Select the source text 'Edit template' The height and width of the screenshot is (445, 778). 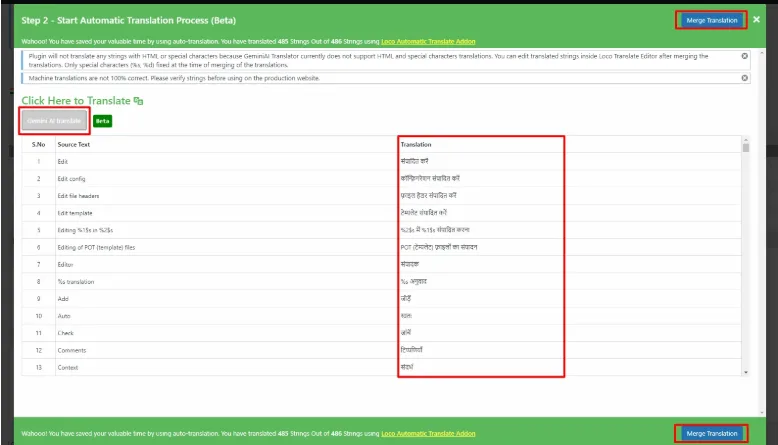[x=74, y=213]
